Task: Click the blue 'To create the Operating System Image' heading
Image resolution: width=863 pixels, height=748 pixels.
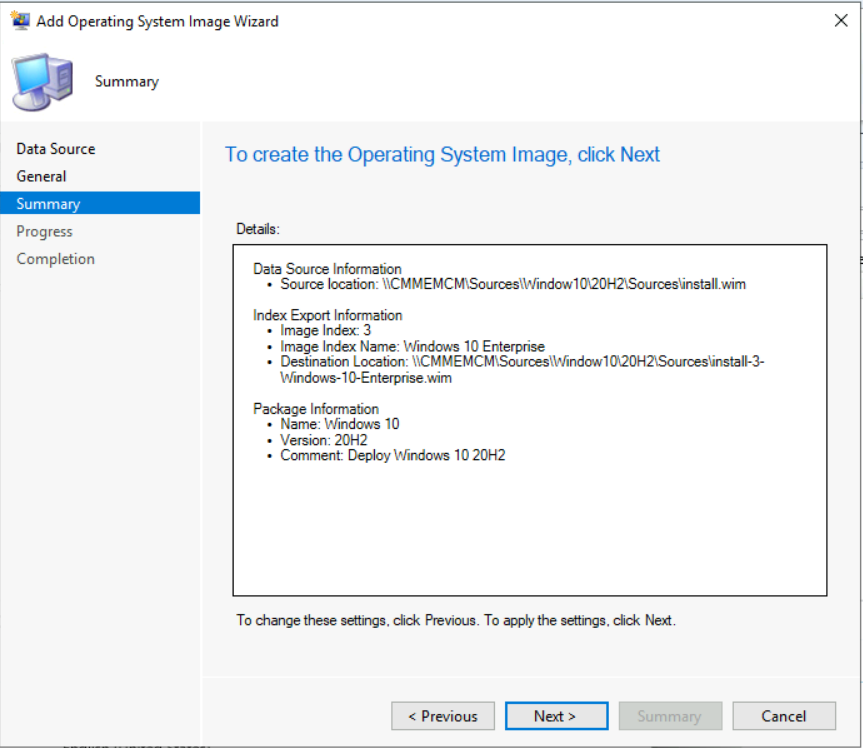Action: coord(442,155)
